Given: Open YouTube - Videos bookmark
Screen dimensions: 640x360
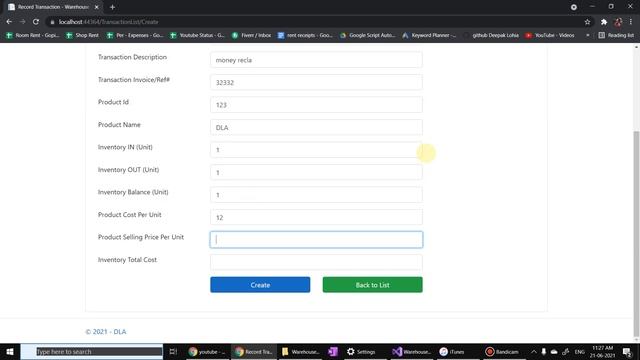Looking at the screenshot, I should coord(550,36).
